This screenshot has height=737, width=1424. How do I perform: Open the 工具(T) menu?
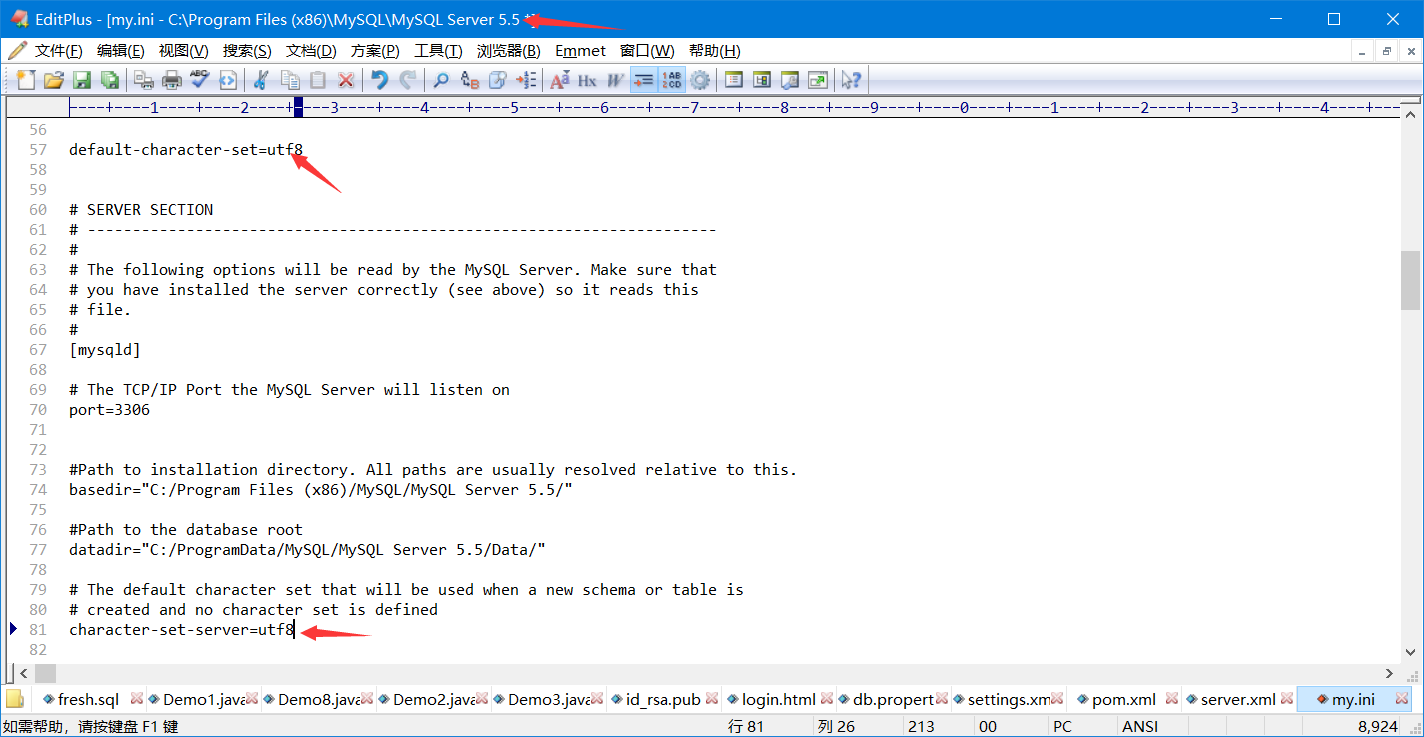[x=438, y=51]
